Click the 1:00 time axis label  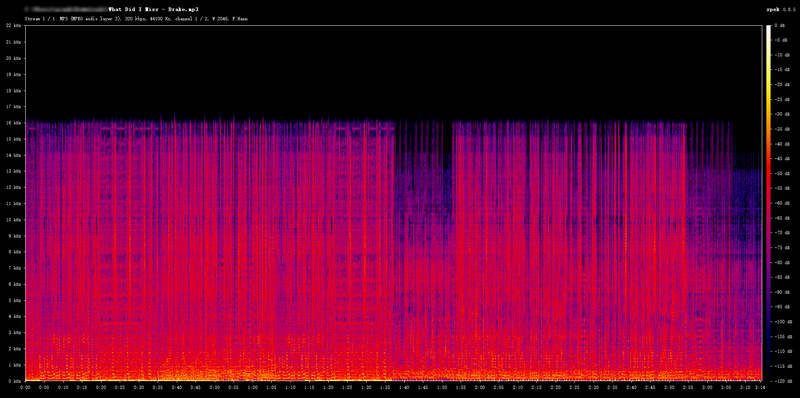(x=253, y=387)
